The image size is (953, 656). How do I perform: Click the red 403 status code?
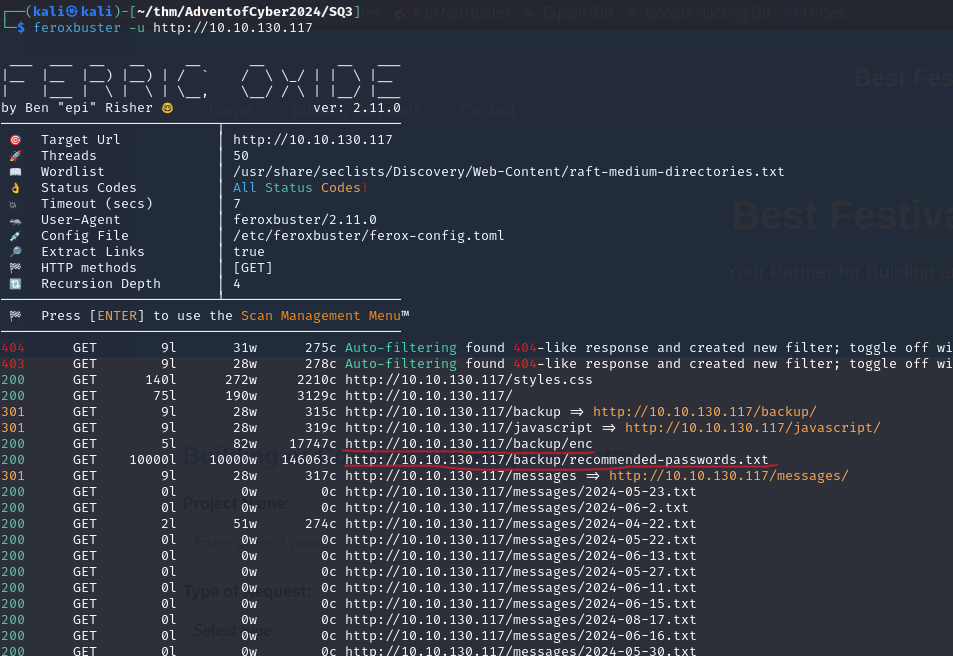pos(13,364)
